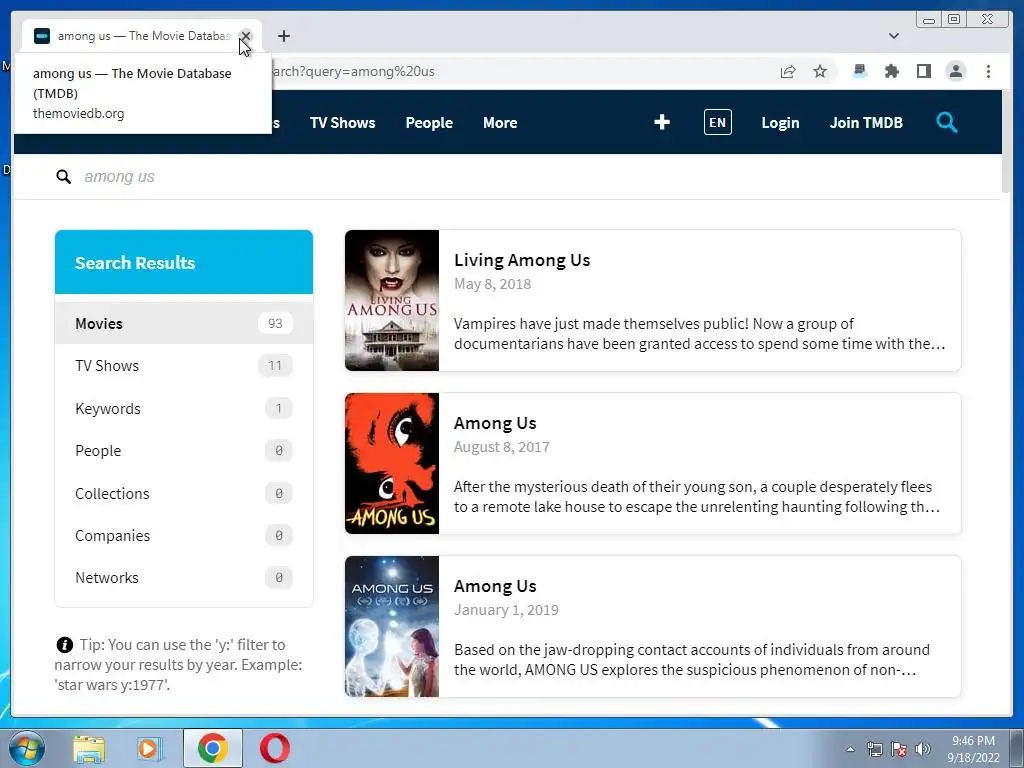Image resolution: width=1024 pixels, height=768 pixels.
Task: Open the Windows Start menu
Action: [26, 748]
